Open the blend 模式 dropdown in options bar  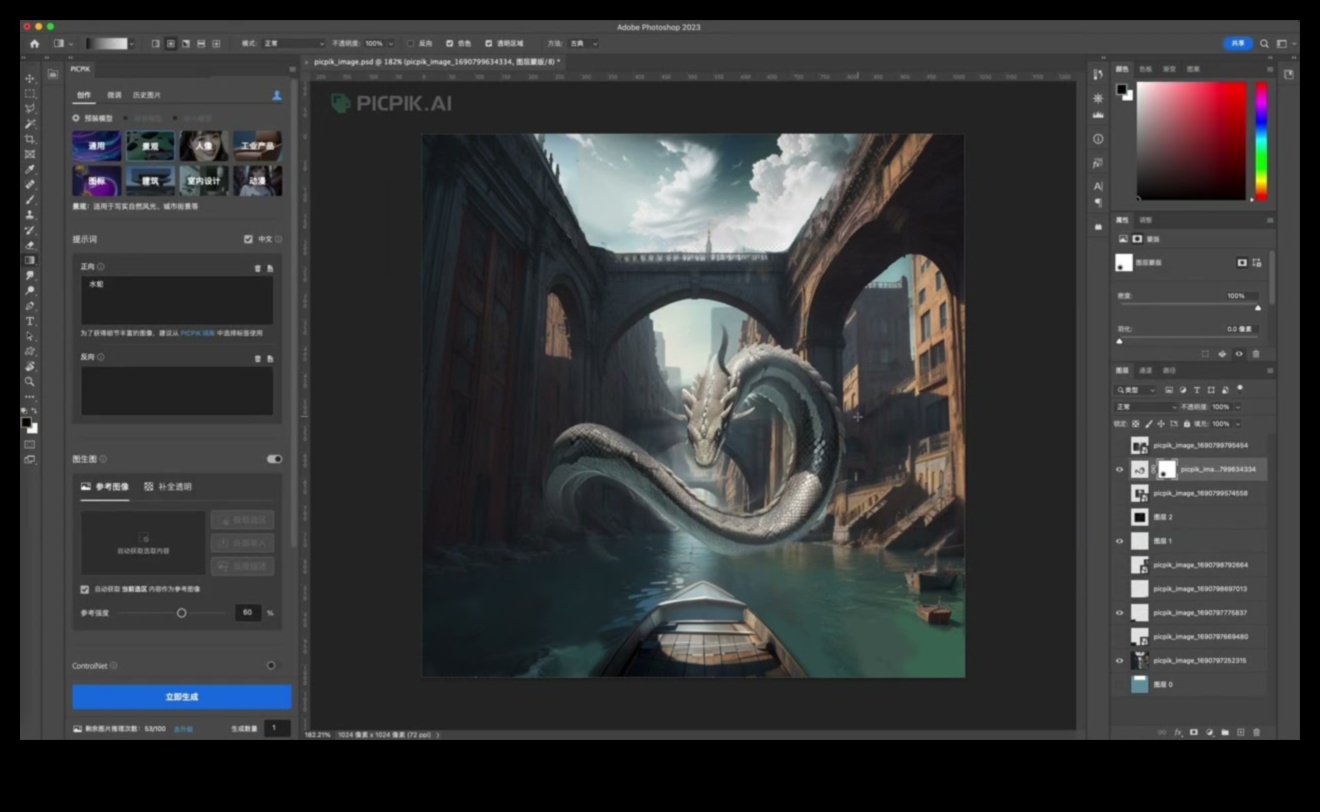[x=293, y=44]
